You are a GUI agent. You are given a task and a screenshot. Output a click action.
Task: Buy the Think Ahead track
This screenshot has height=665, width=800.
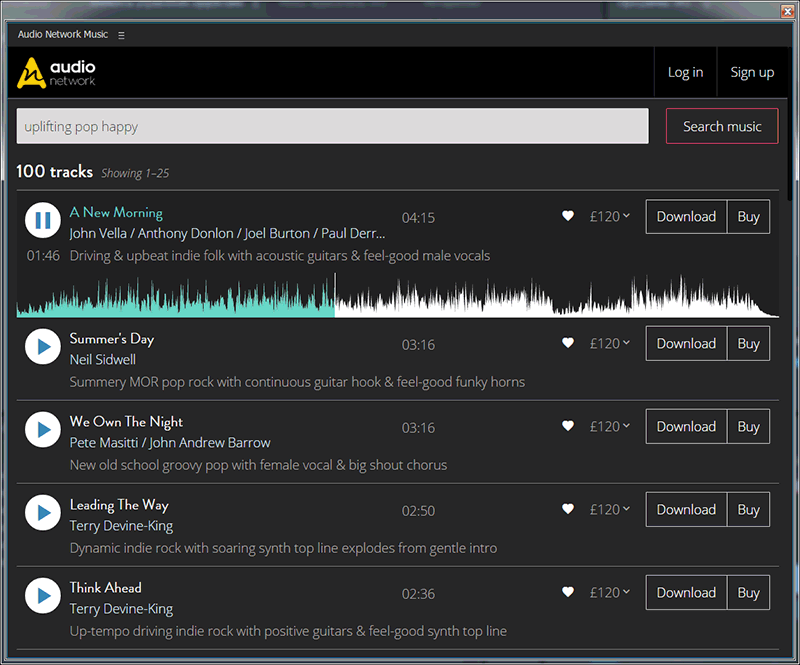pos(748,593)
